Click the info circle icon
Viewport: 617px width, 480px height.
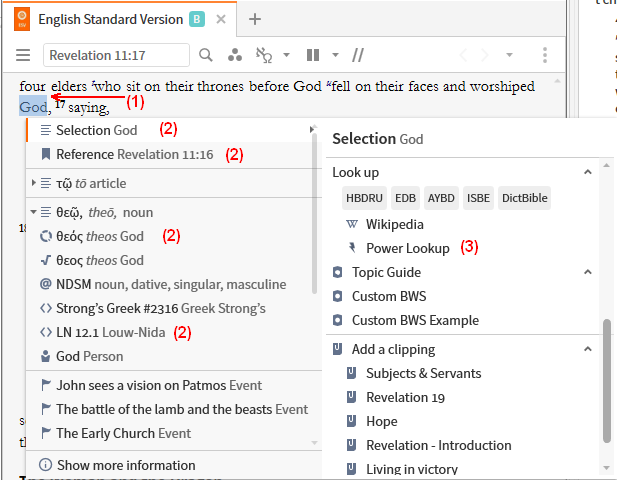pyautogui.click(x=45, y=465)
